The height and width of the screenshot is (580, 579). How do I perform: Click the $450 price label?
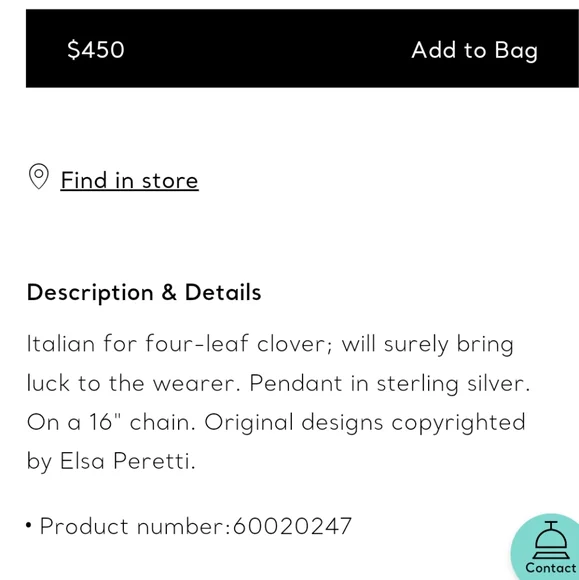(x=95, y=50)
